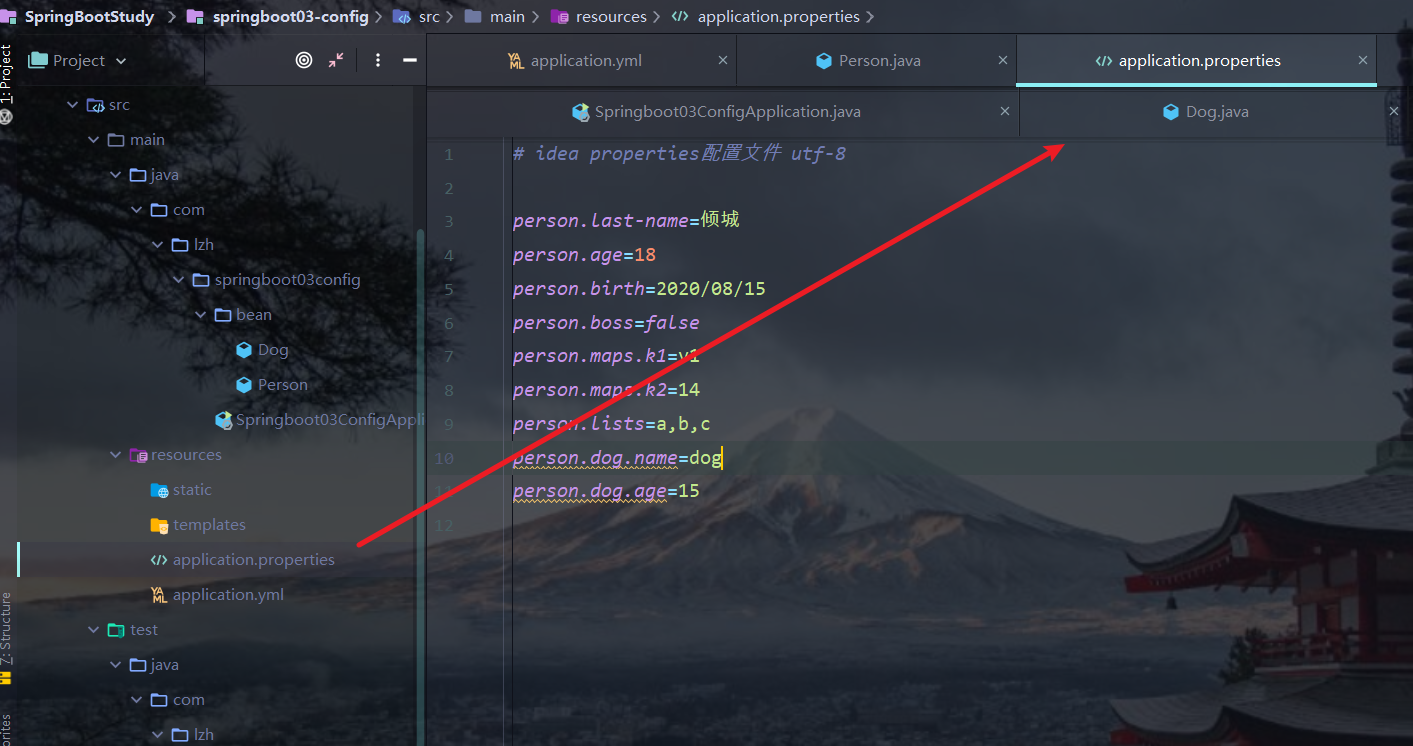Click the locate-in-project target icon
This screenshot has width=1413, height=746.
304,60
